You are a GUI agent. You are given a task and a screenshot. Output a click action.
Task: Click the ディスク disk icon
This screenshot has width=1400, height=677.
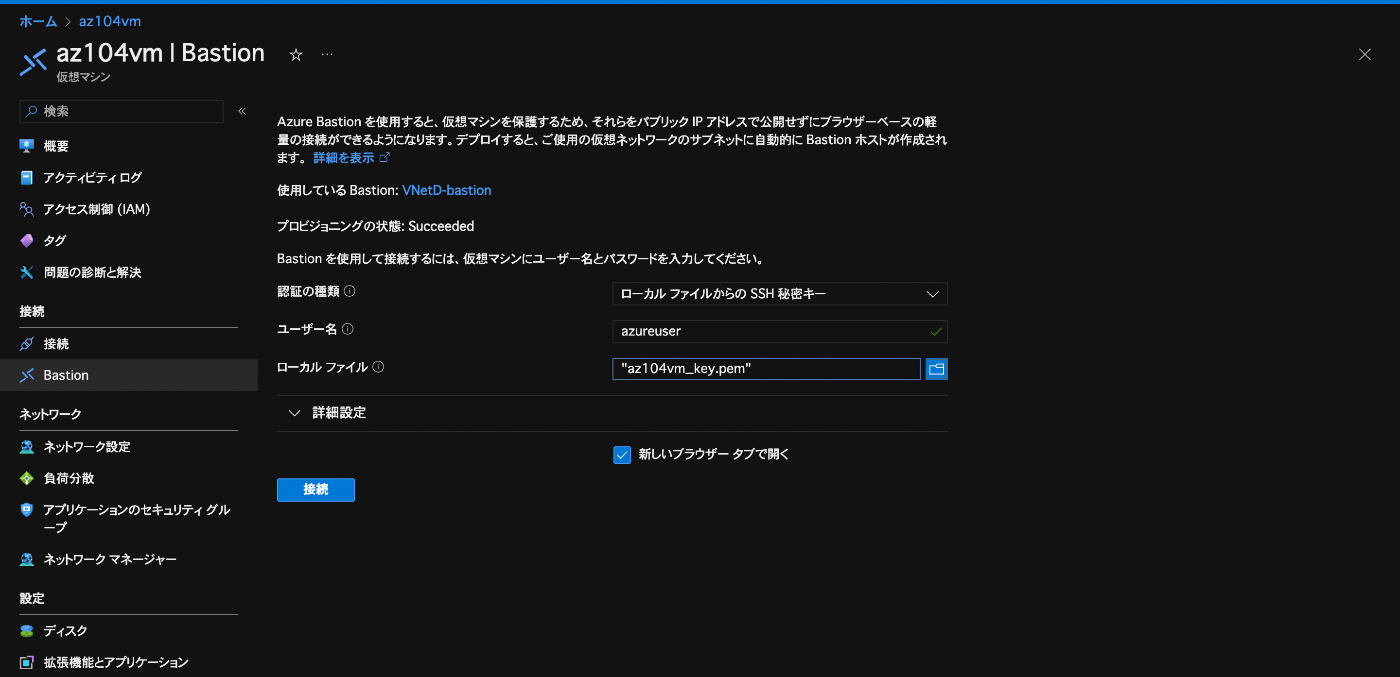(x=27, y=631)
